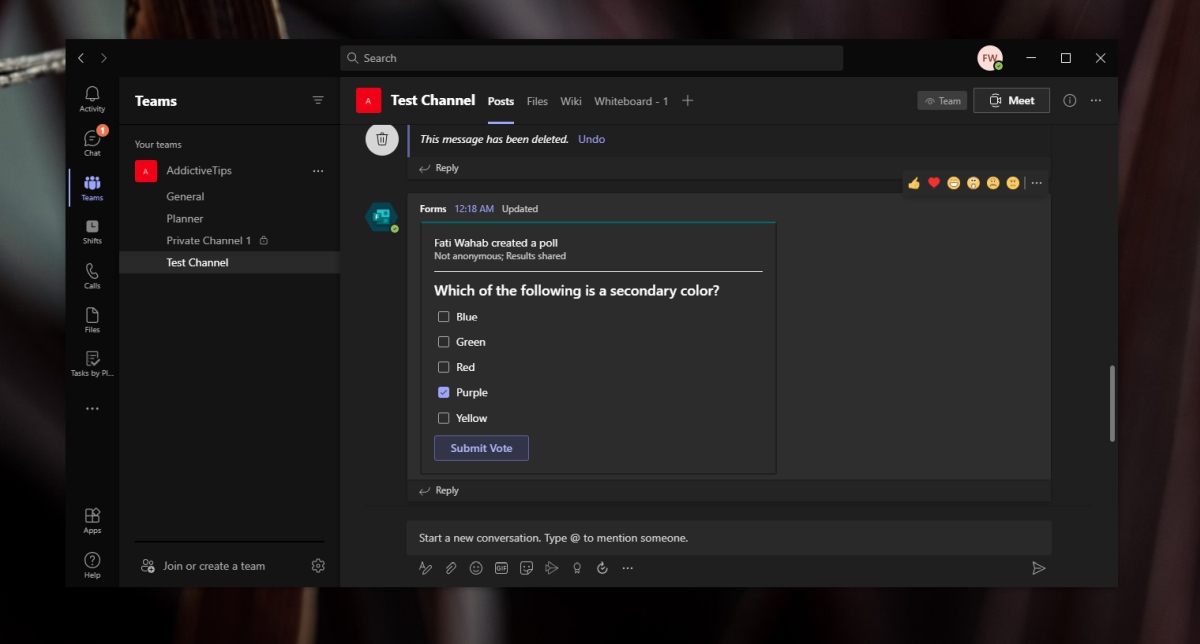The width and height of the screenshot is (1200, 644).
Task: Check the Blue option
Action: point(444,317)
